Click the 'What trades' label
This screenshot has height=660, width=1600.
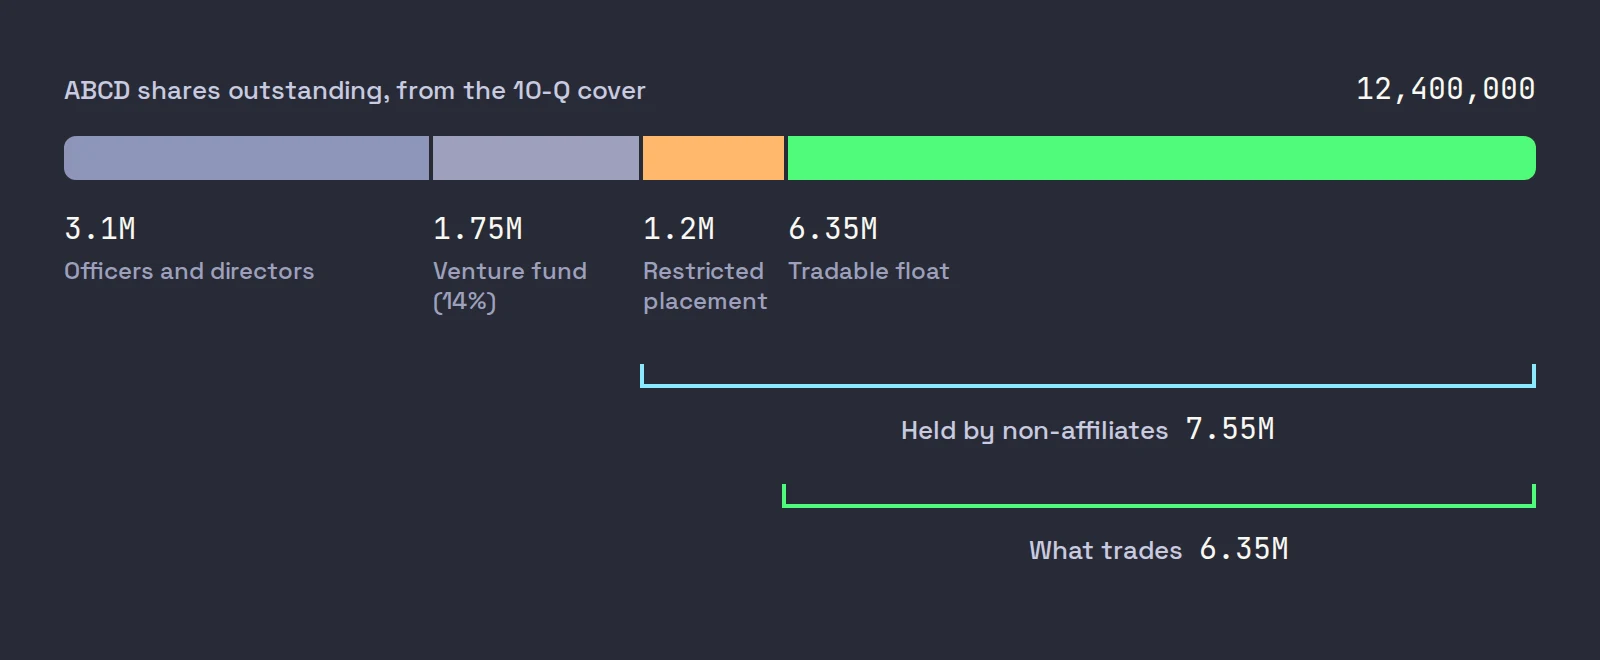tap(1105, 550)
